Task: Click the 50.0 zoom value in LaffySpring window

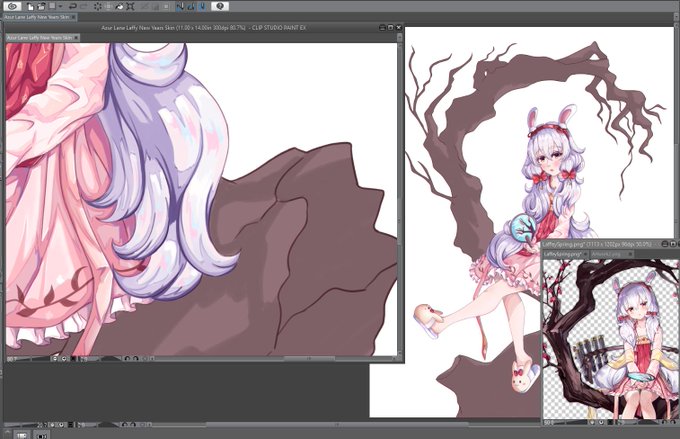Action: (549, 422)
